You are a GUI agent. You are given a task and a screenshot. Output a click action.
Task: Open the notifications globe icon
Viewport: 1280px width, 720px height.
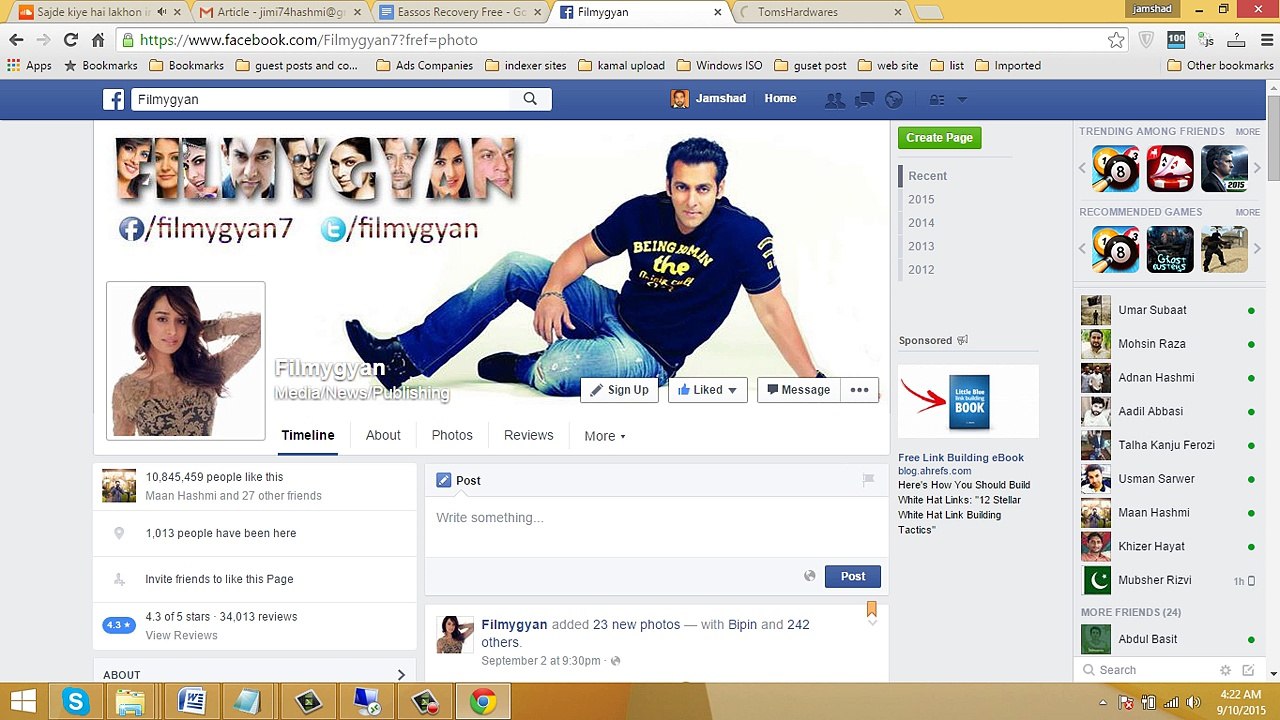click(x=894, y=99)
